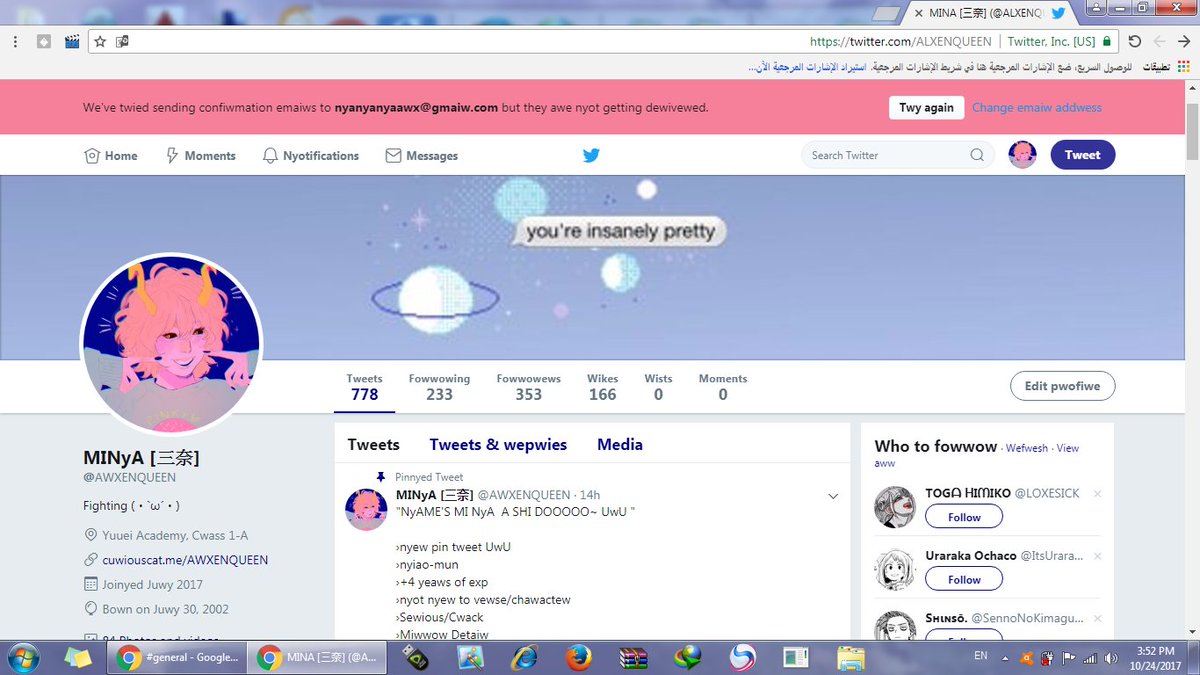Image resolution: width=1200 pixels, height=675 pixels.
Task: Click the blue Twitter bird logo
Action: (x=591, y=155)
